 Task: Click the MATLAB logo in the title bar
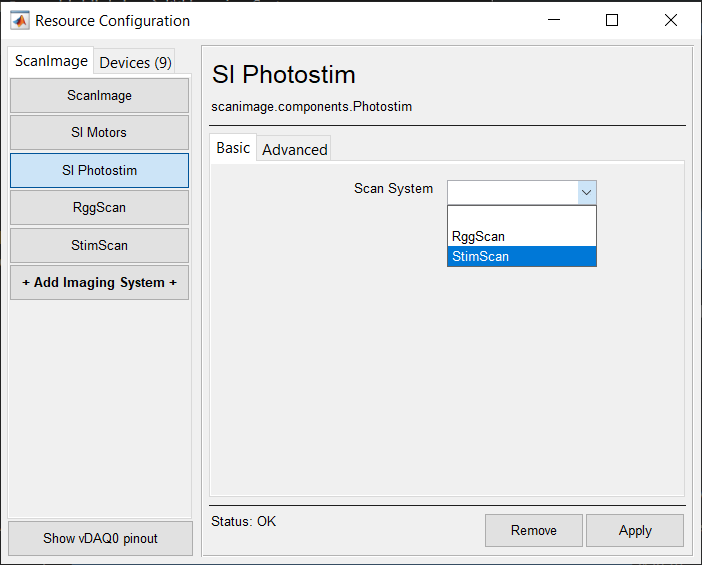20,21
